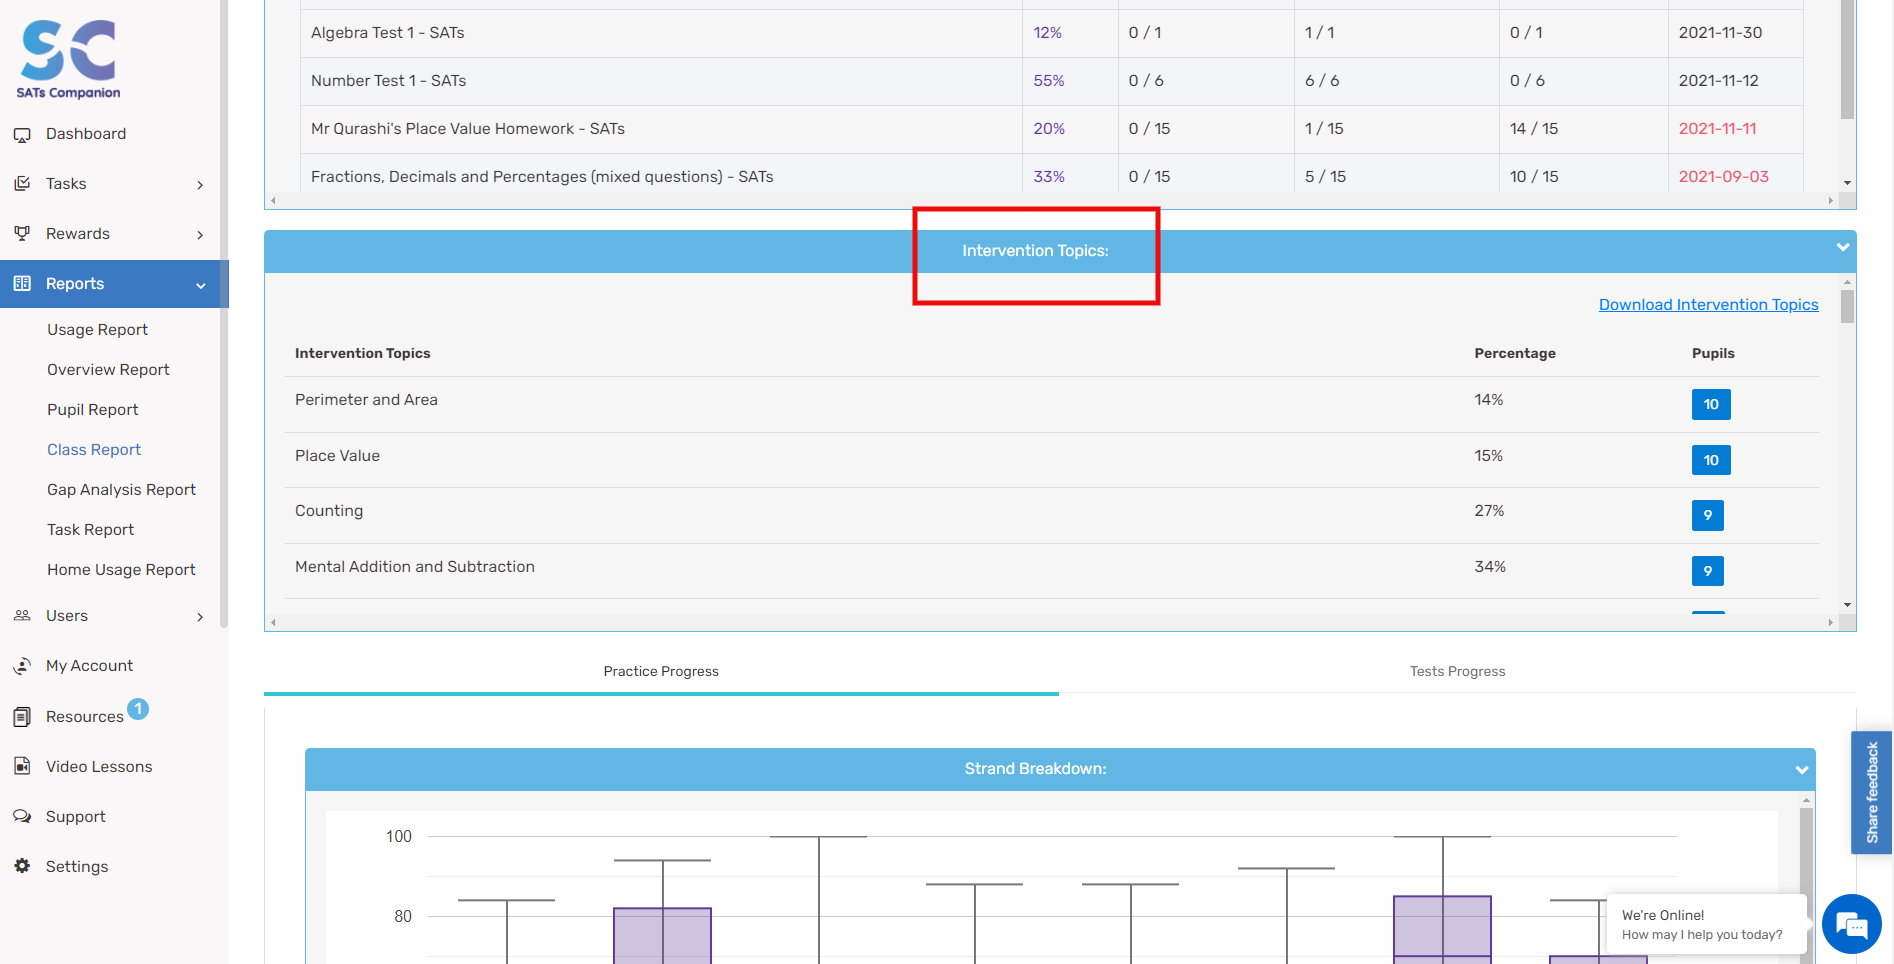The image size is (1894, 964).
Task: Click the Support chat icon
Action: pos(22,816)
